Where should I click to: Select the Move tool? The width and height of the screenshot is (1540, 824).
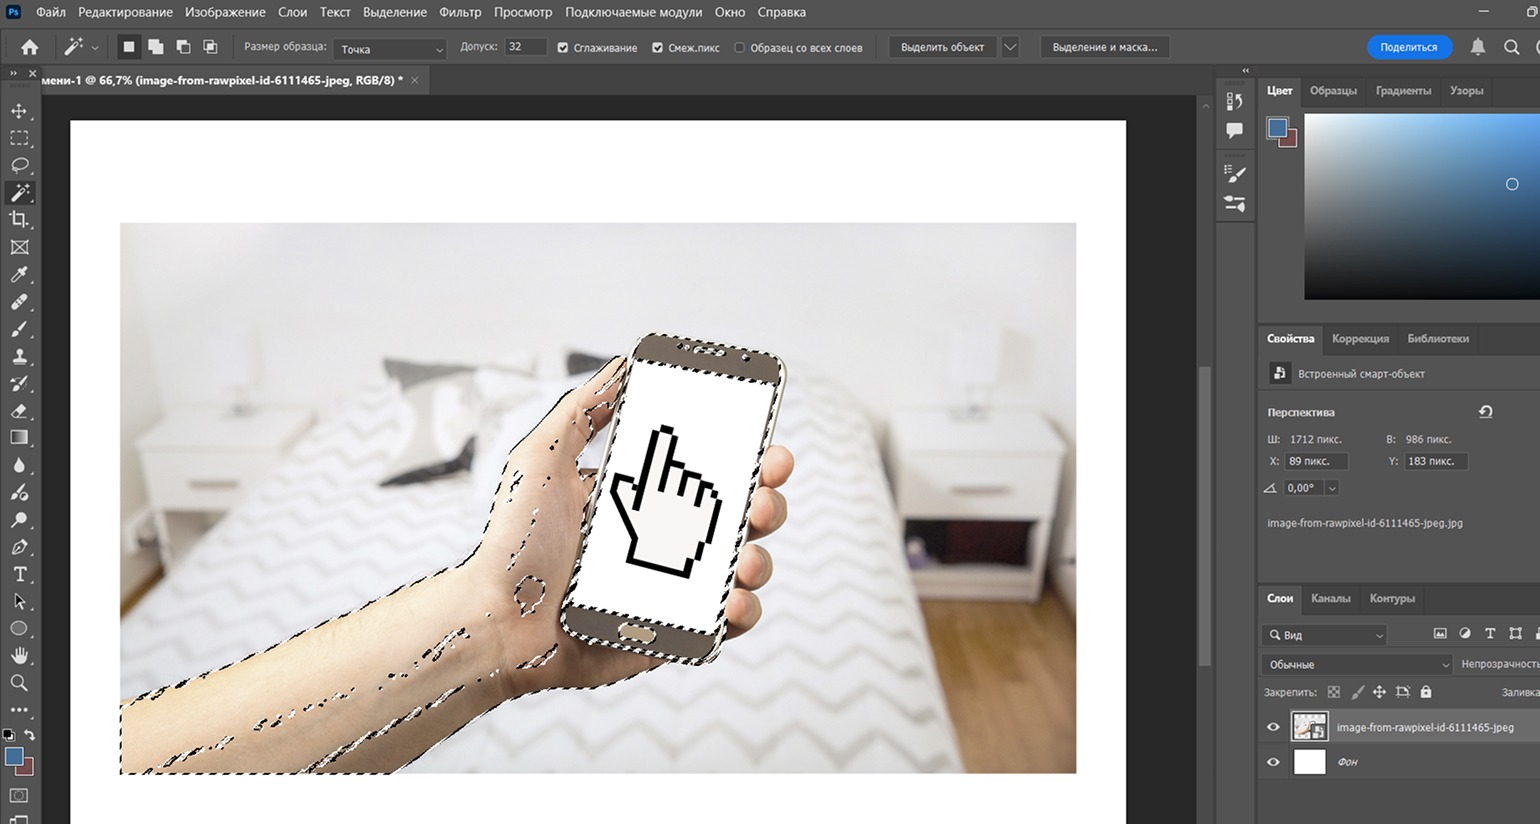19,111
